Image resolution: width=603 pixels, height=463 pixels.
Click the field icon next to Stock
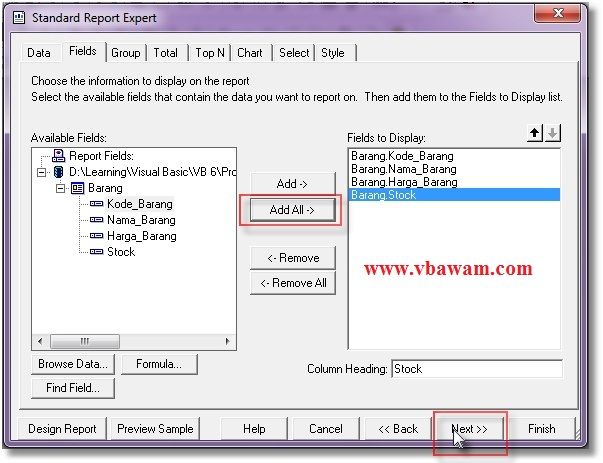[96, 252]
